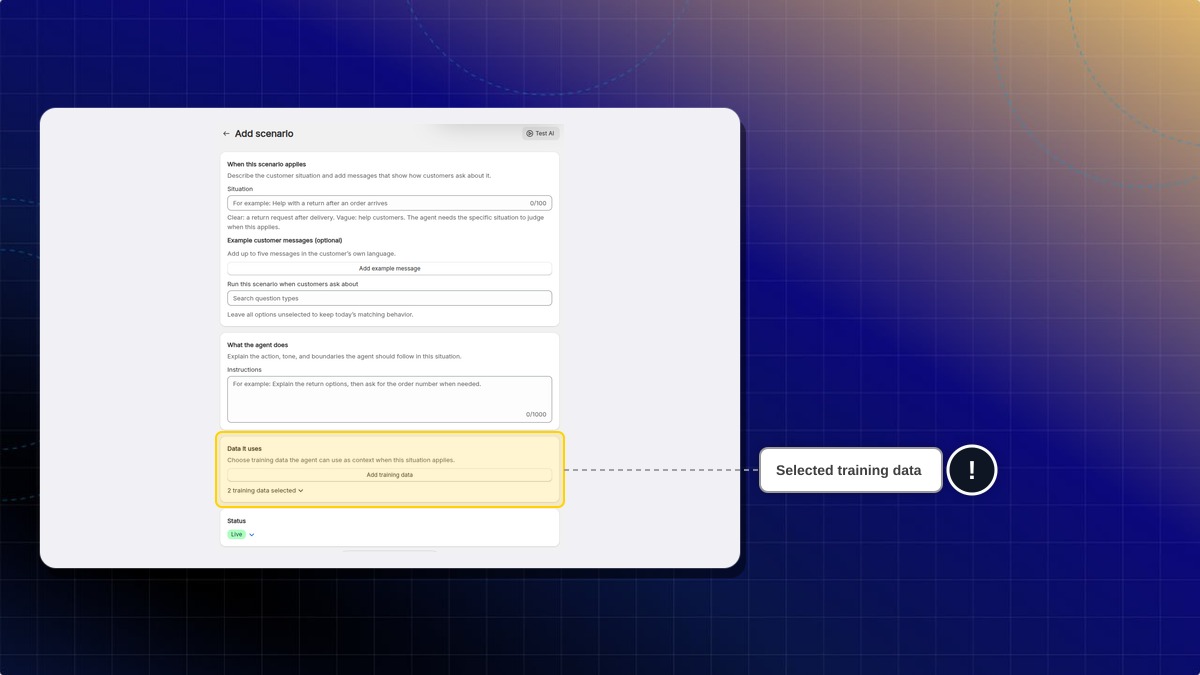Click the Add example message button
Viewport: 1200px width, 675px height.
coord(389,268)
